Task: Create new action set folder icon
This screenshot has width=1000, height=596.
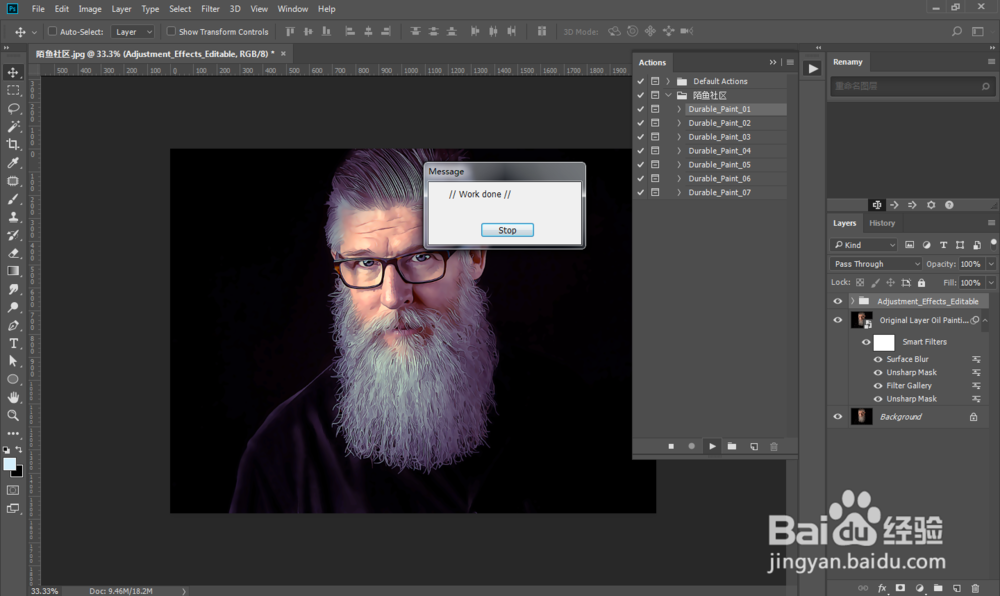Action: coord(732,446)
